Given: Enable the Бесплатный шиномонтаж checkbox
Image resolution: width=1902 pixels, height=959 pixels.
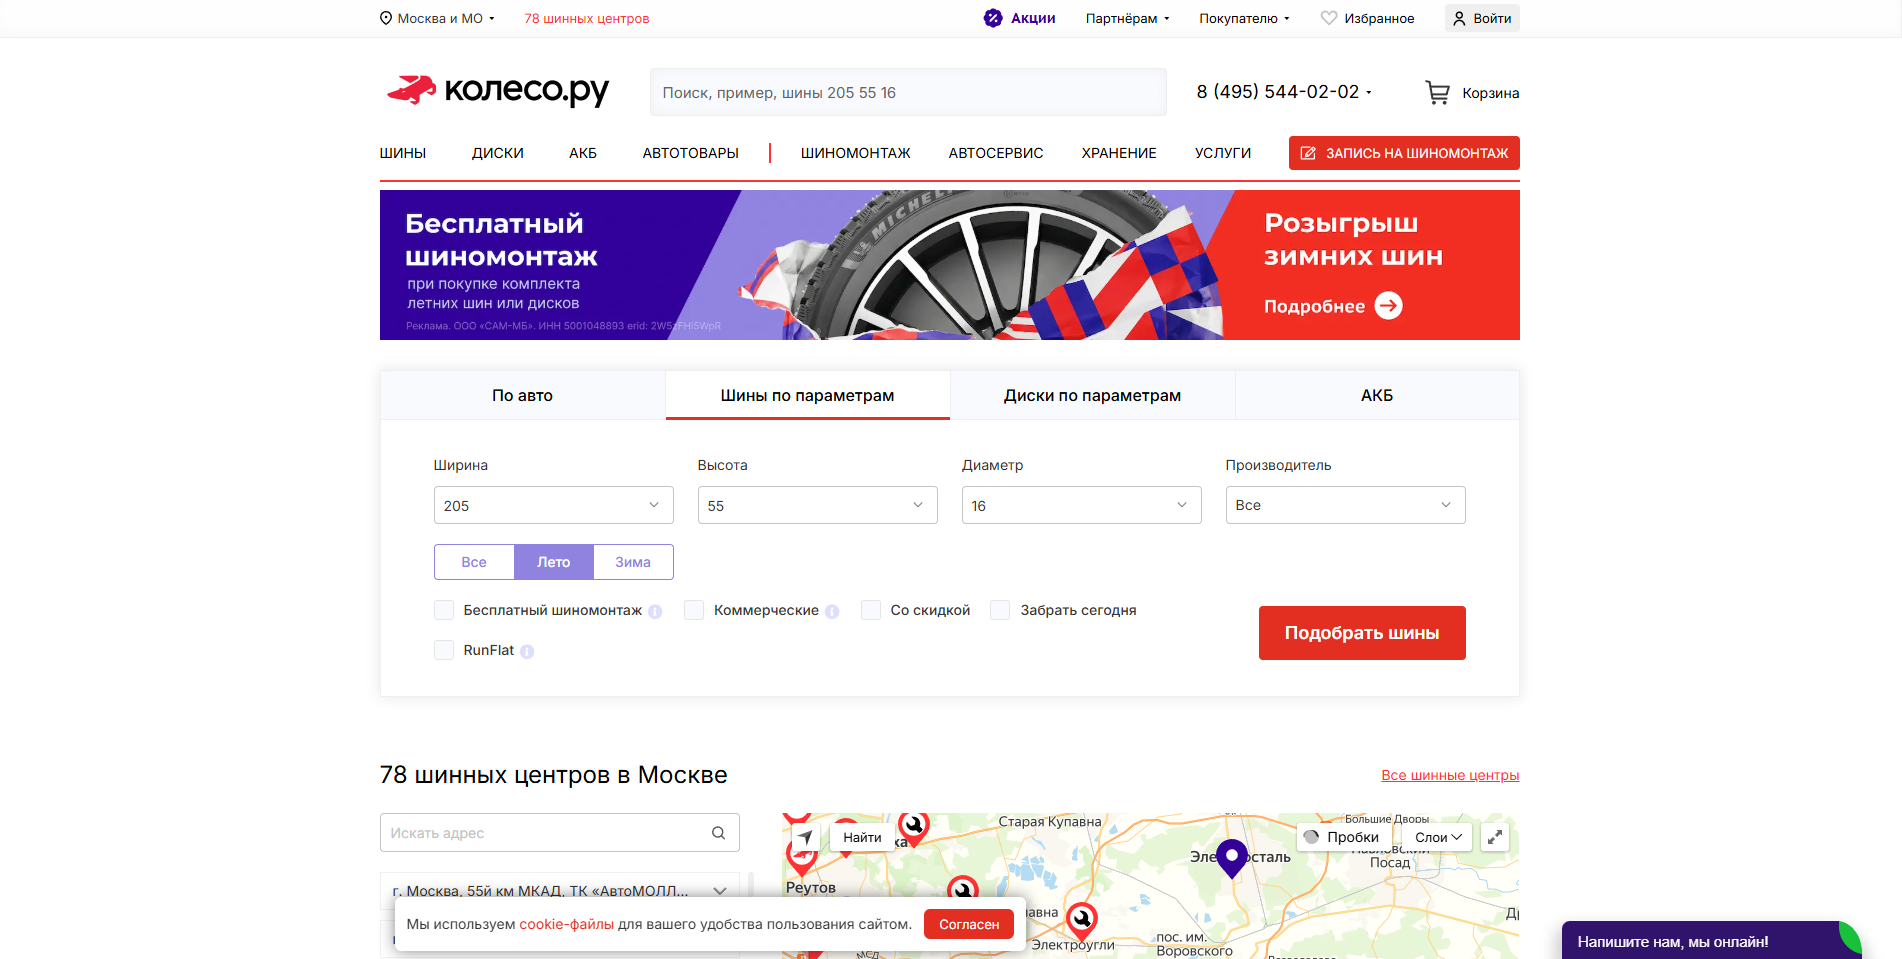Looking at the screenshot, I should (x=444, y=610).
